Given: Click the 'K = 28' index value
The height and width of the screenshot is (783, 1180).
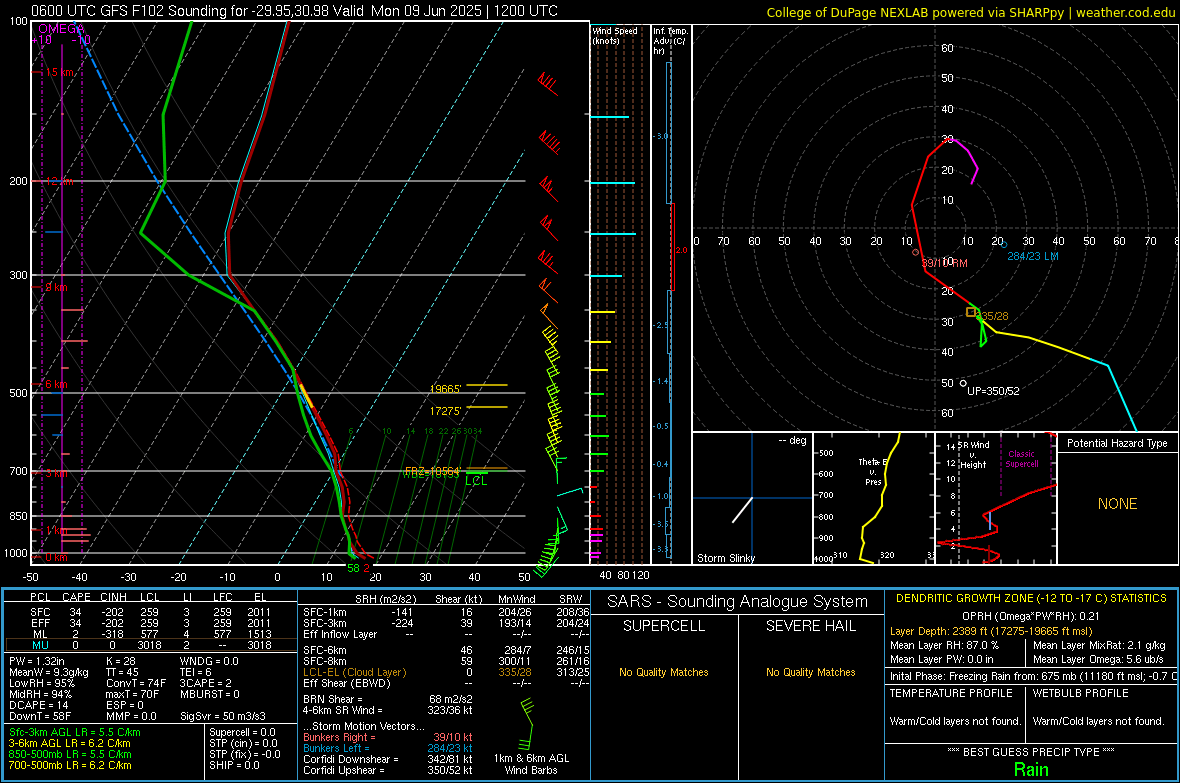Looking at the screenshot, I should [x=121, y=661].
